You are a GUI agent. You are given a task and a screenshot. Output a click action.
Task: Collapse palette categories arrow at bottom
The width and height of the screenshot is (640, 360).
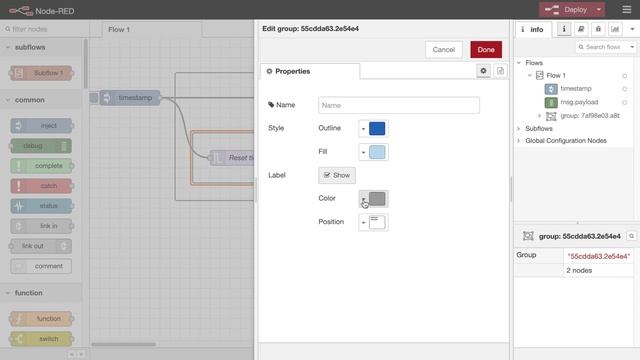coord(72,355)
